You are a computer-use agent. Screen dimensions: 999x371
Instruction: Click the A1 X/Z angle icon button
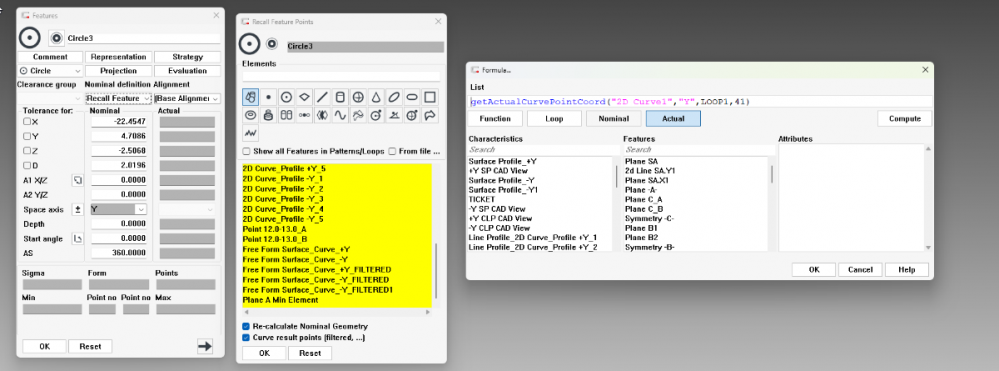tap(78, 180)
